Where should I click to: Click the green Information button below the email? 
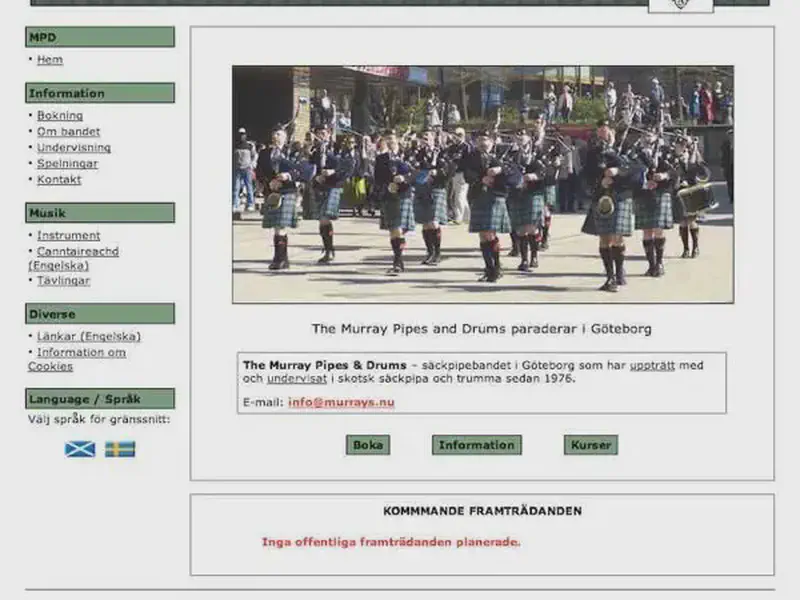point(477,445)
